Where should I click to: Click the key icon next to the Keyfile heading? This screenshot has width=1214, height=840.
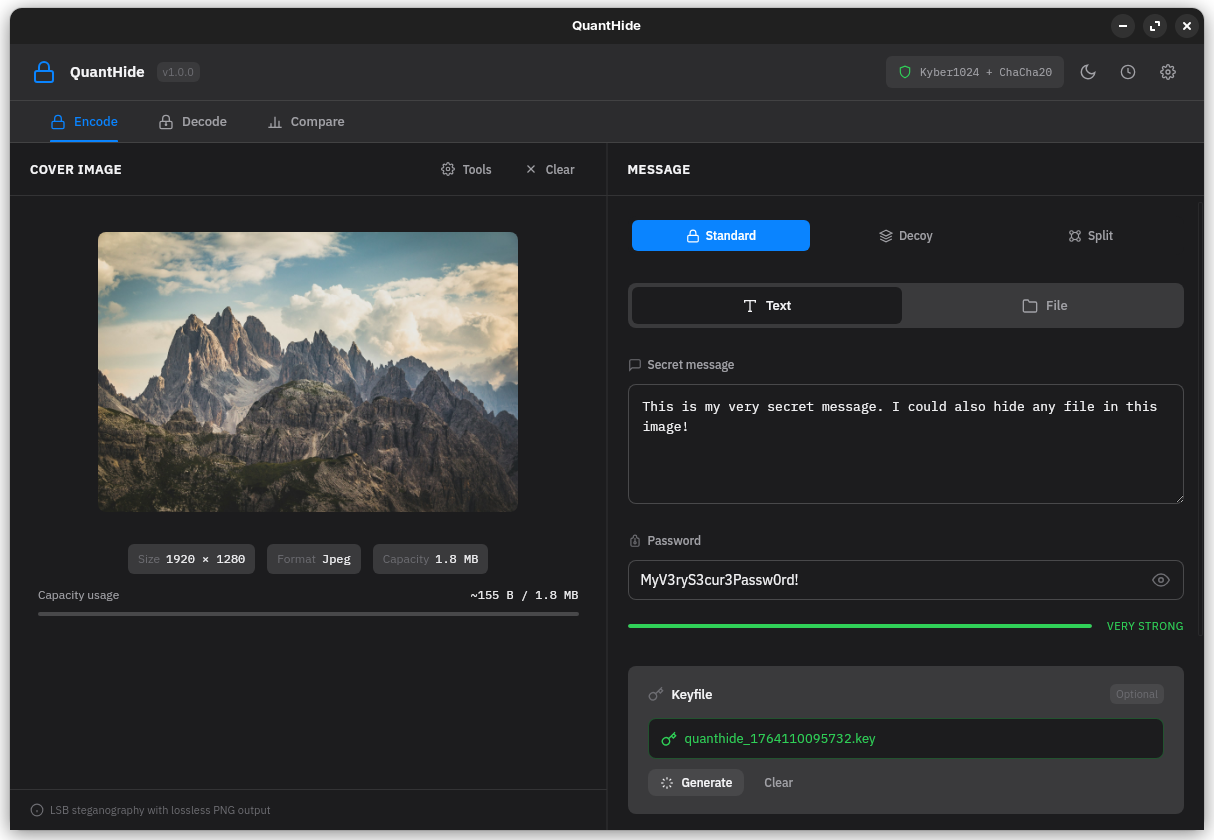click(x=656, y=694)
